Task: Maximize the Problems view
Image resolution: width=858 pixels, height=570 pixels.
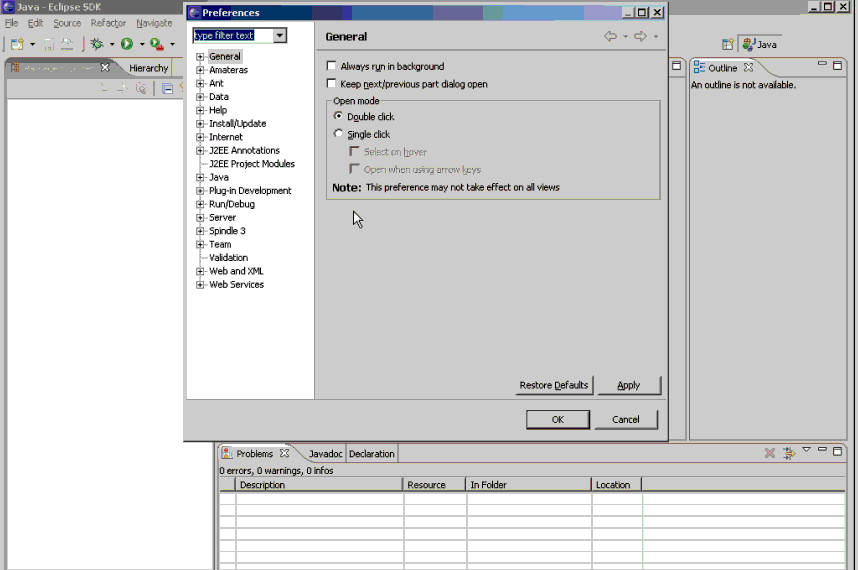Action: click(837, 451)
